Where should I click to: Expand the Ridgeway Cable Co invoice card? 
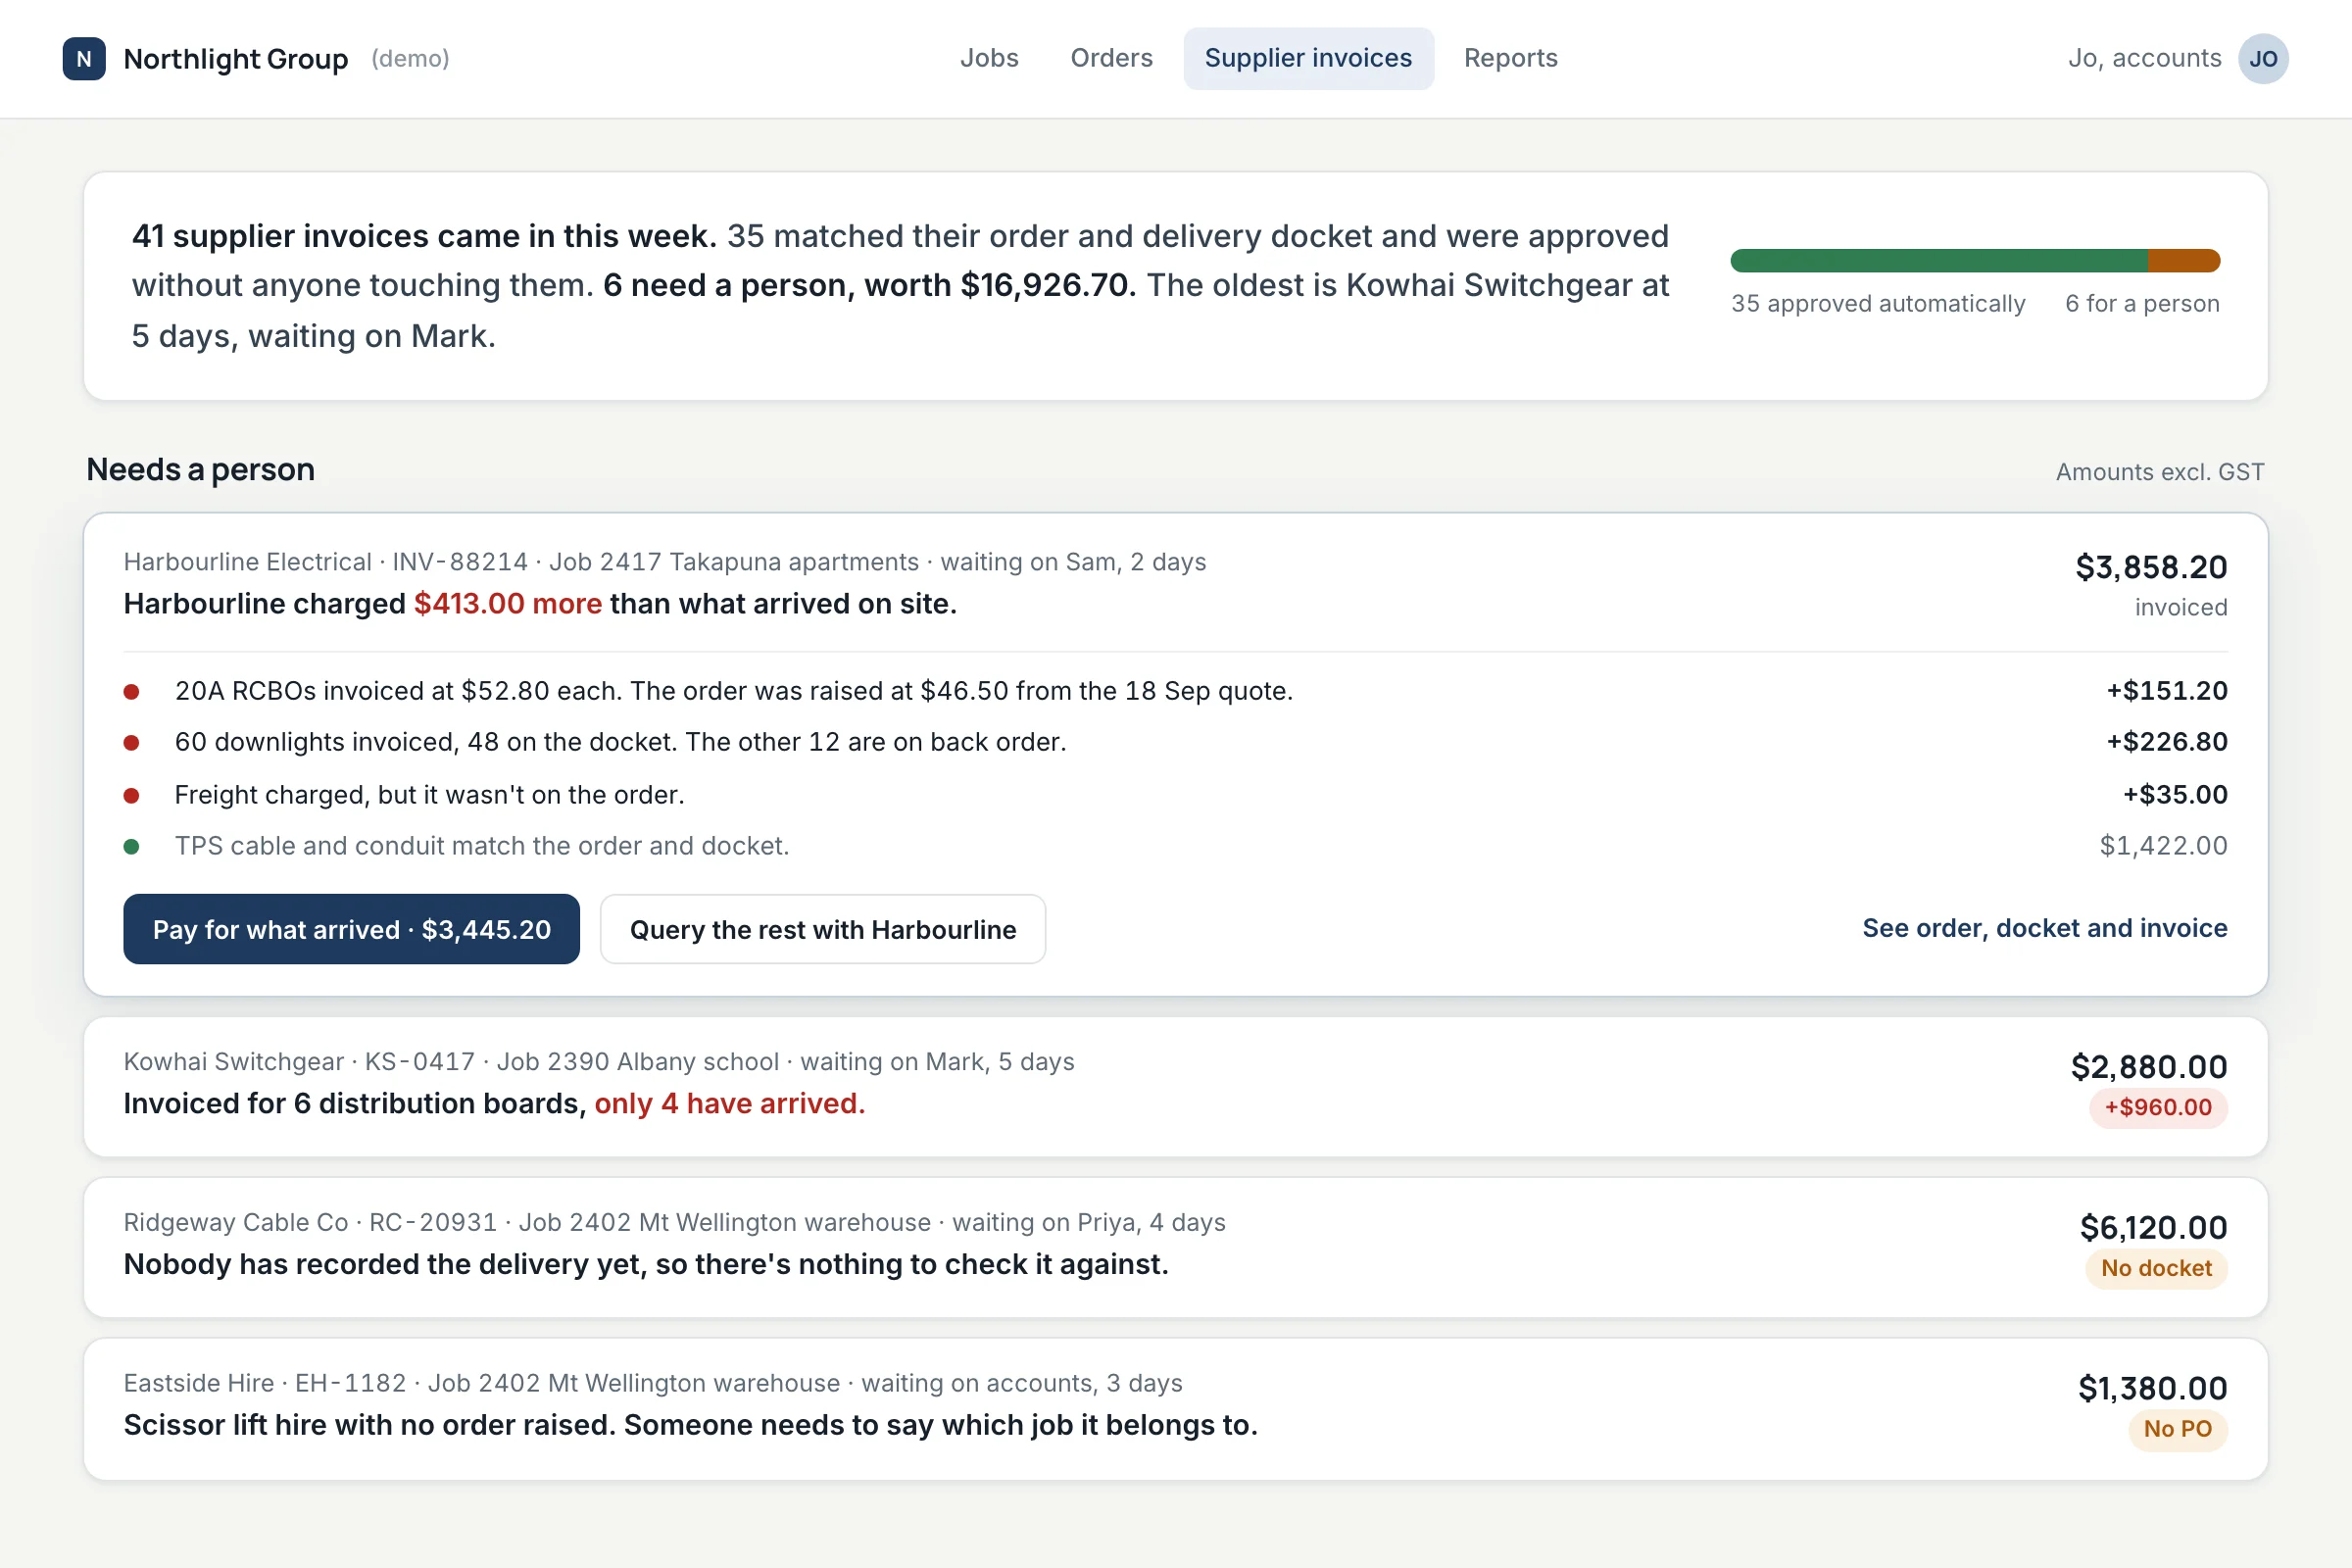1175,1248
